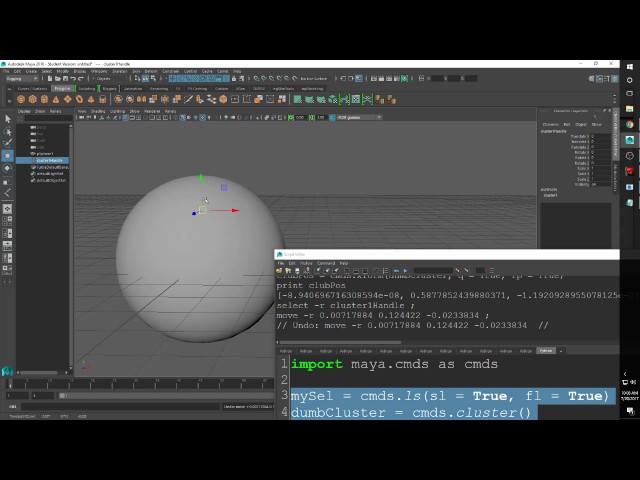
Task: Click the Polygon Pyramid shelf icon
Action: [91, 99]
